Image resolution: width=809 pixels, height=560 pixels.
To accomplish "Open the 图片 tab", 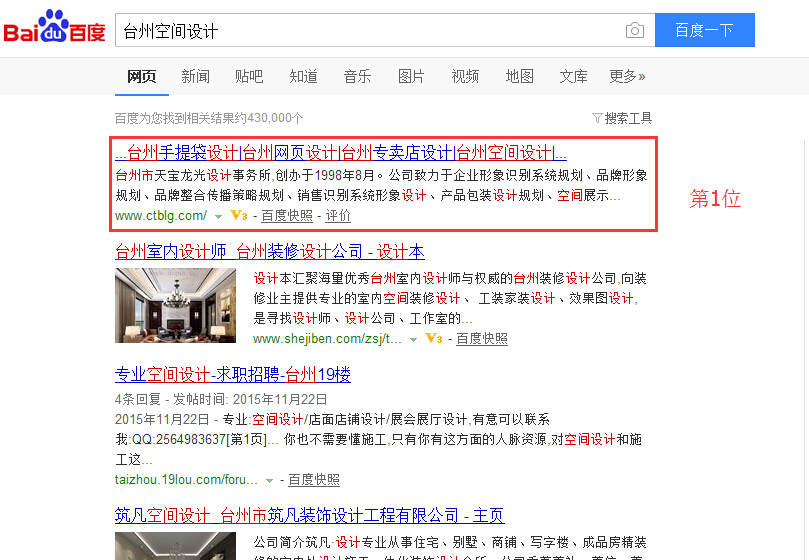I will (x=411, y=76).
